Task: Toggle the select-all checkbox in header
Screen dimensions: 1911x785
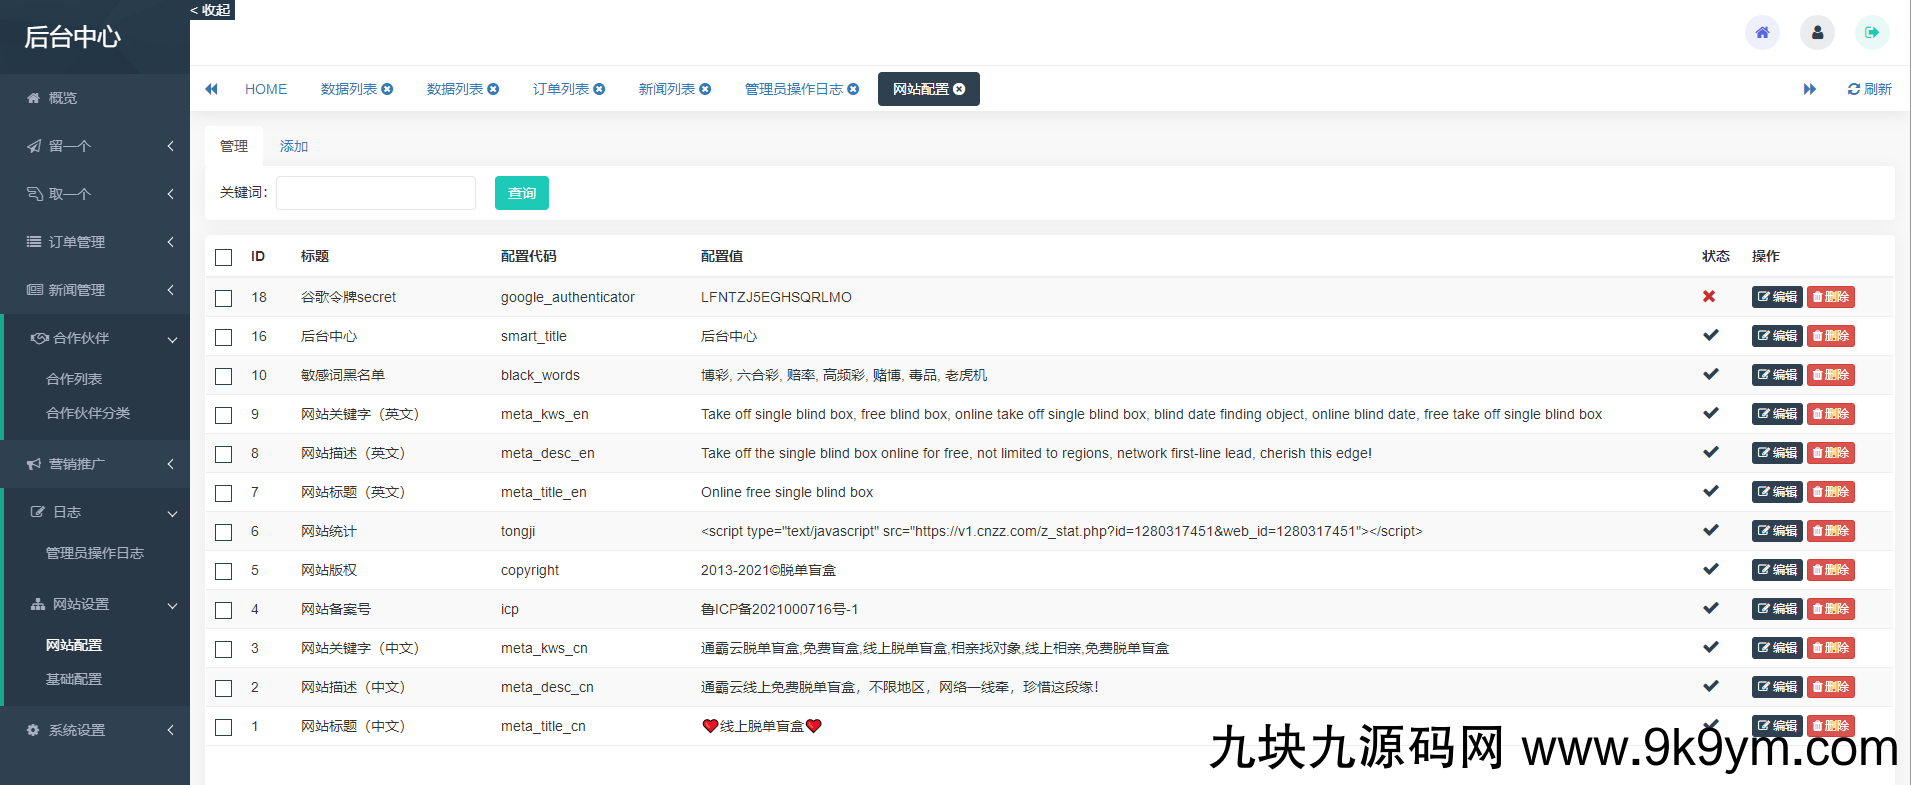Action: tap(224, 258)
